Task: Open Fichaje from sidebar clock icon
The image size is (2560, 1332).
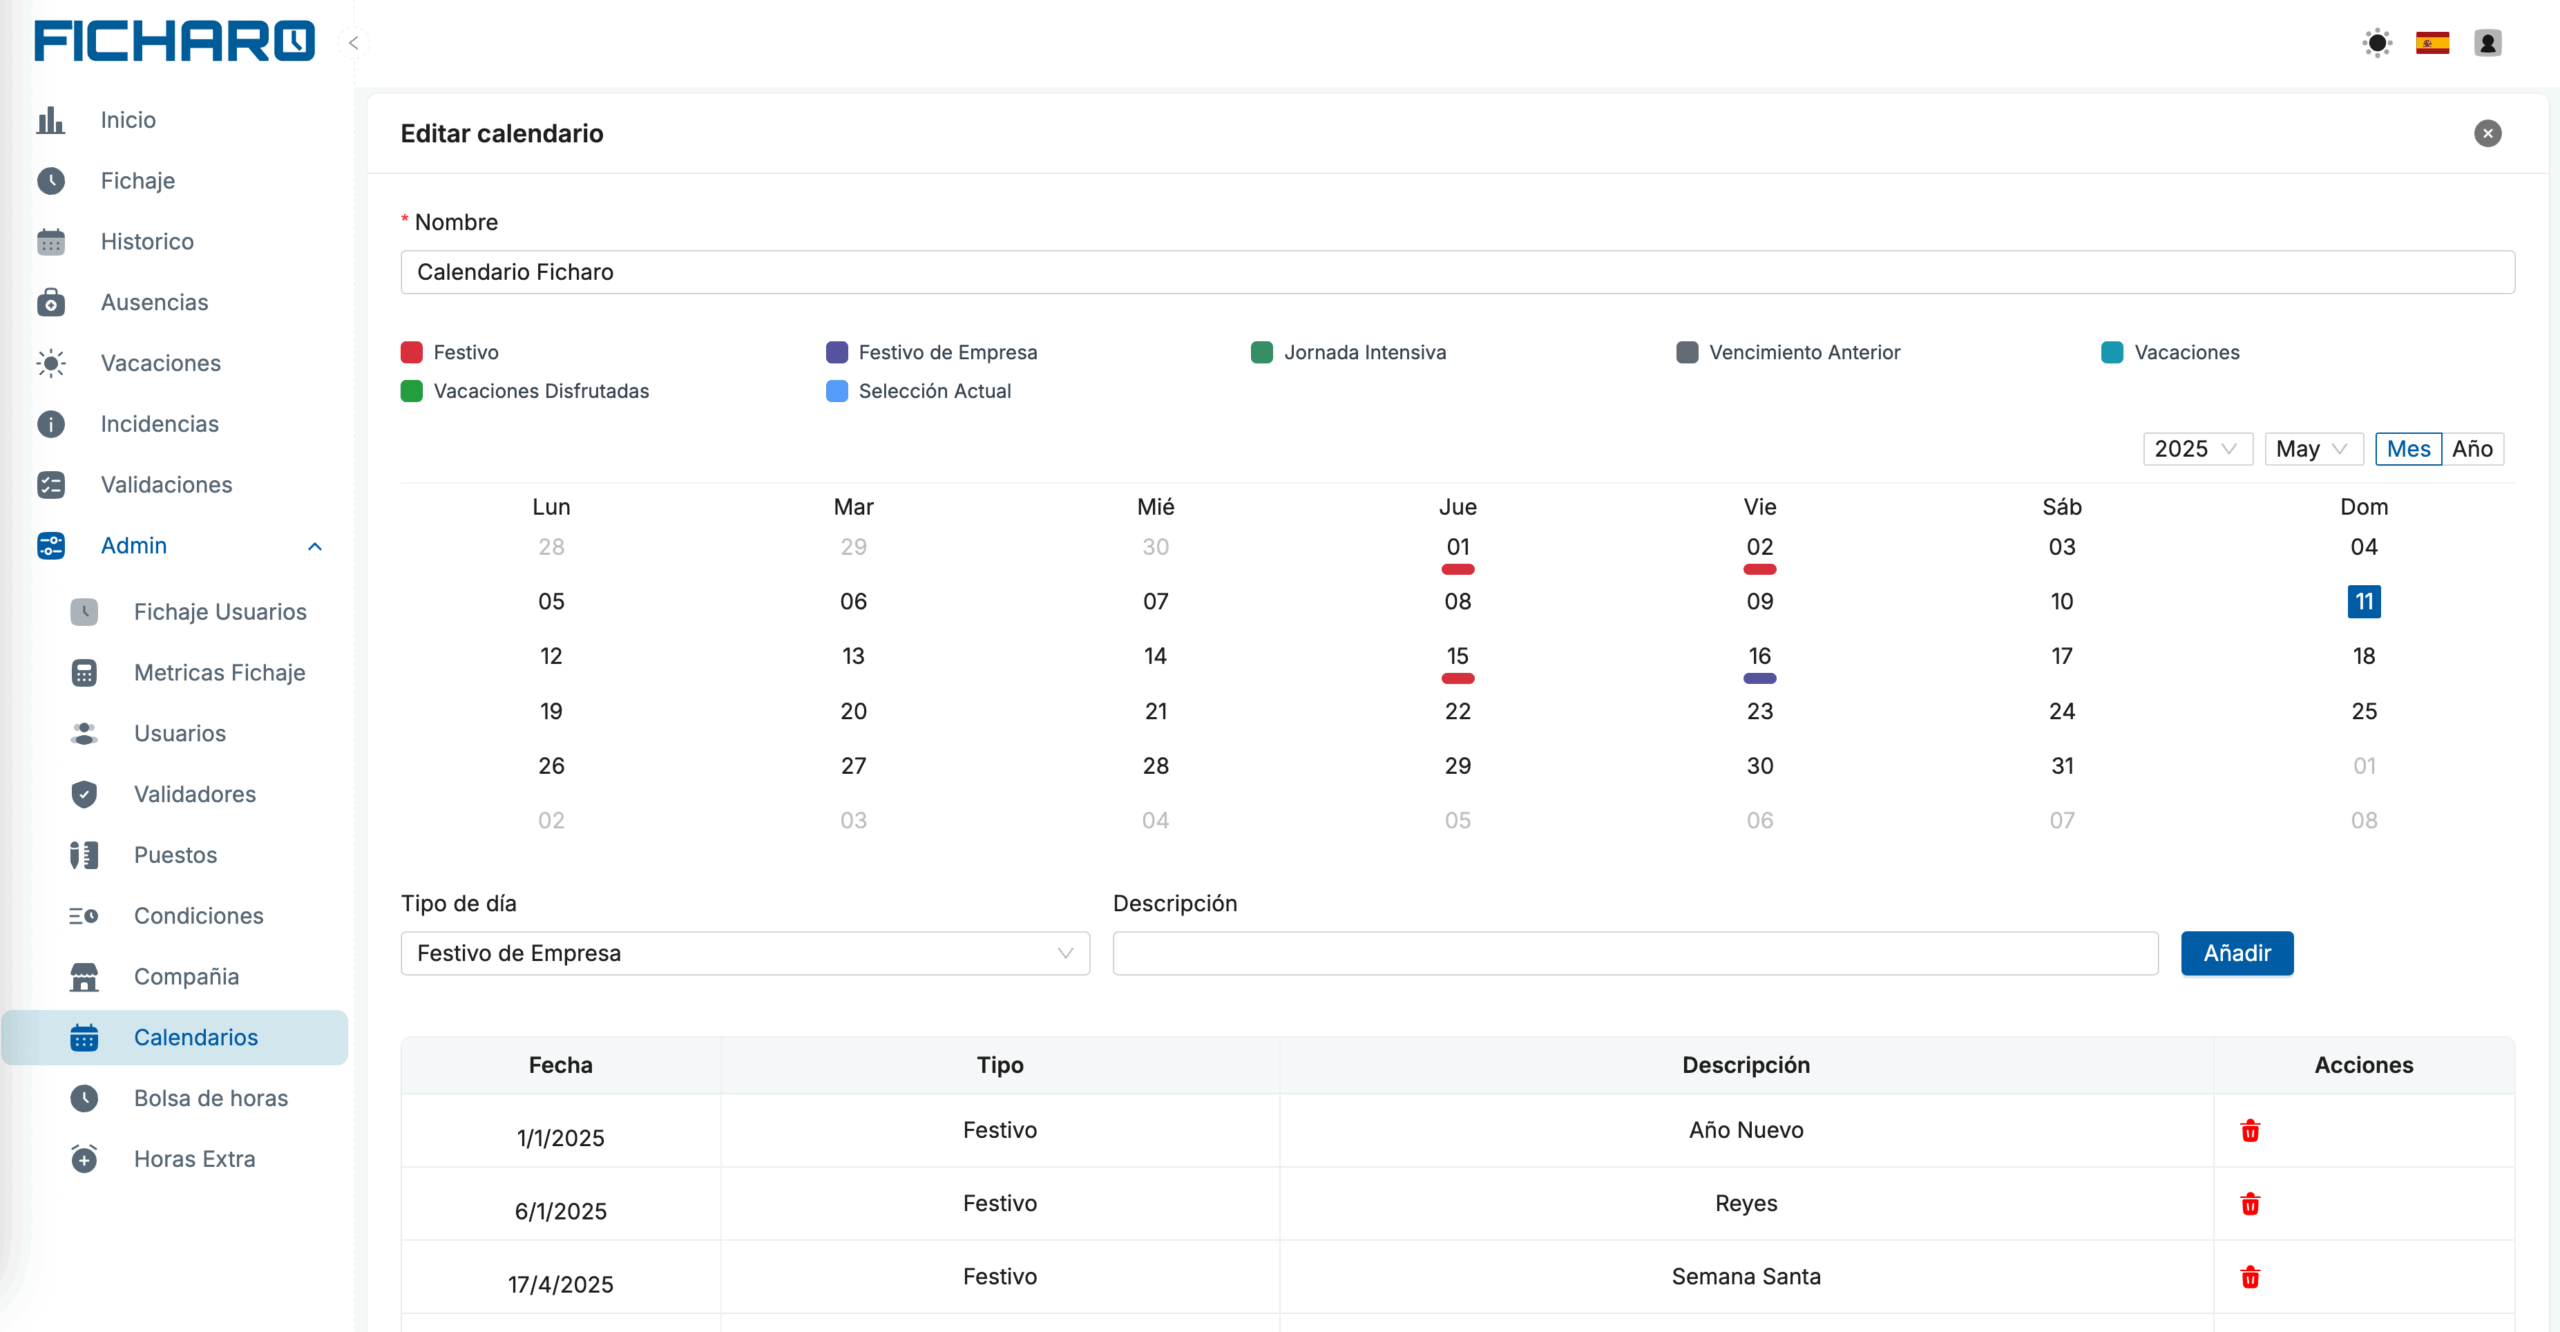Action: pos(51,181)
